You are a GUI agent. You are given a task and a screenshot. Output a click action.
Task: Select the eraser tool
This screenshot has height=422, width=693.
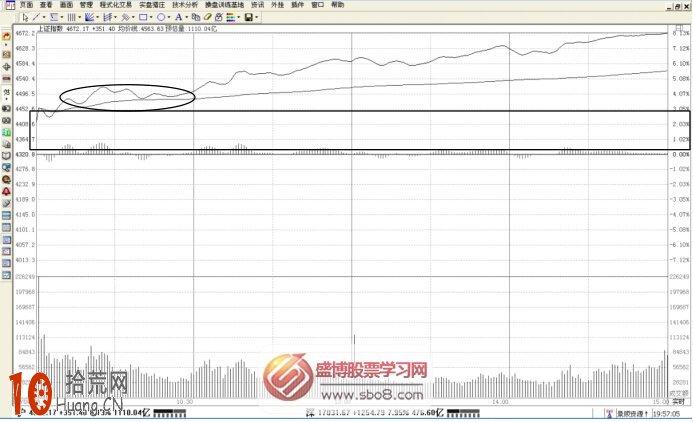pos(207,17)
